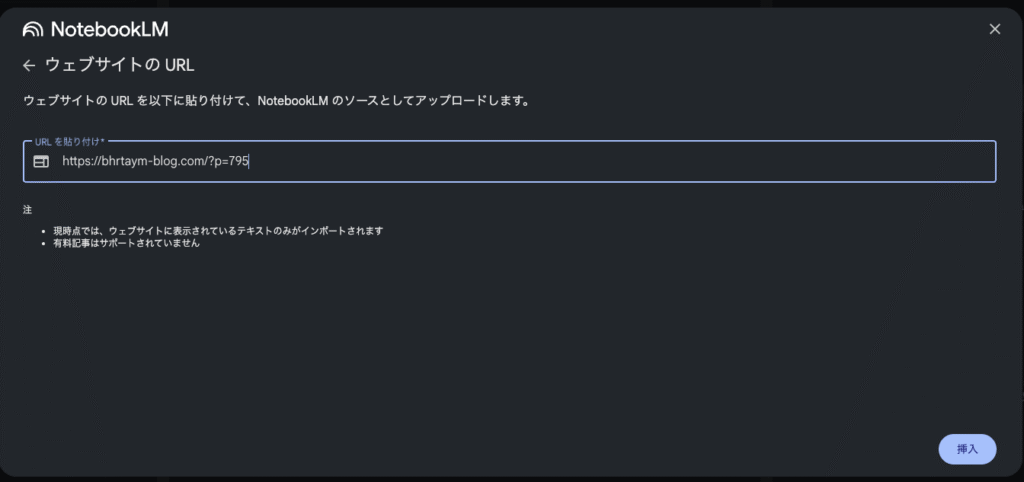Focus the empty right side of URL field

point(620,161)
